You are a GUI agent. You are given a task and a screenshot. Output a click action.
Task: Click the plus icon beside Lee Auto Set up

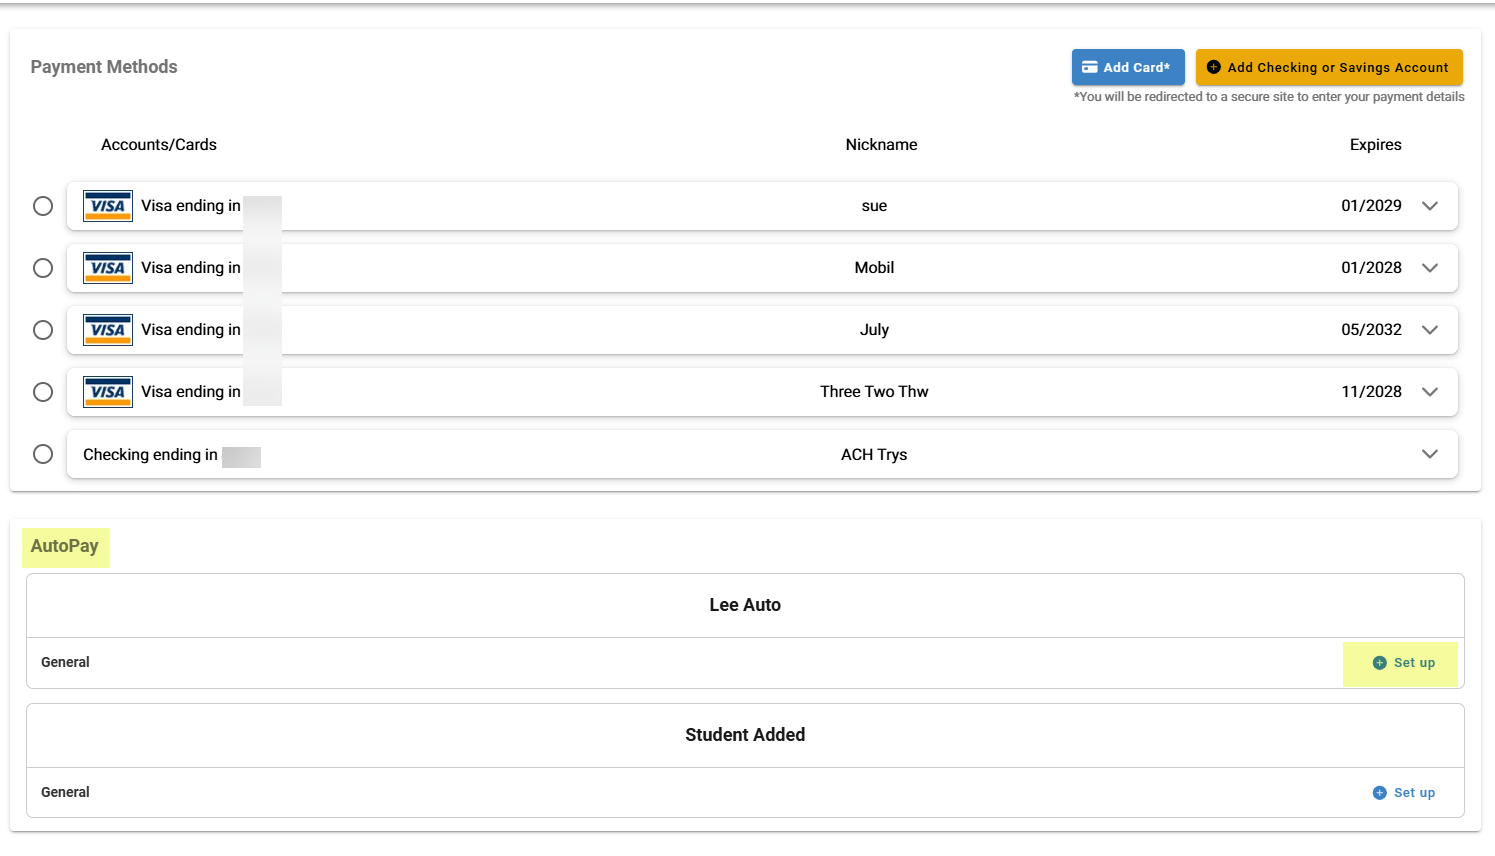tap(1379, 663)
